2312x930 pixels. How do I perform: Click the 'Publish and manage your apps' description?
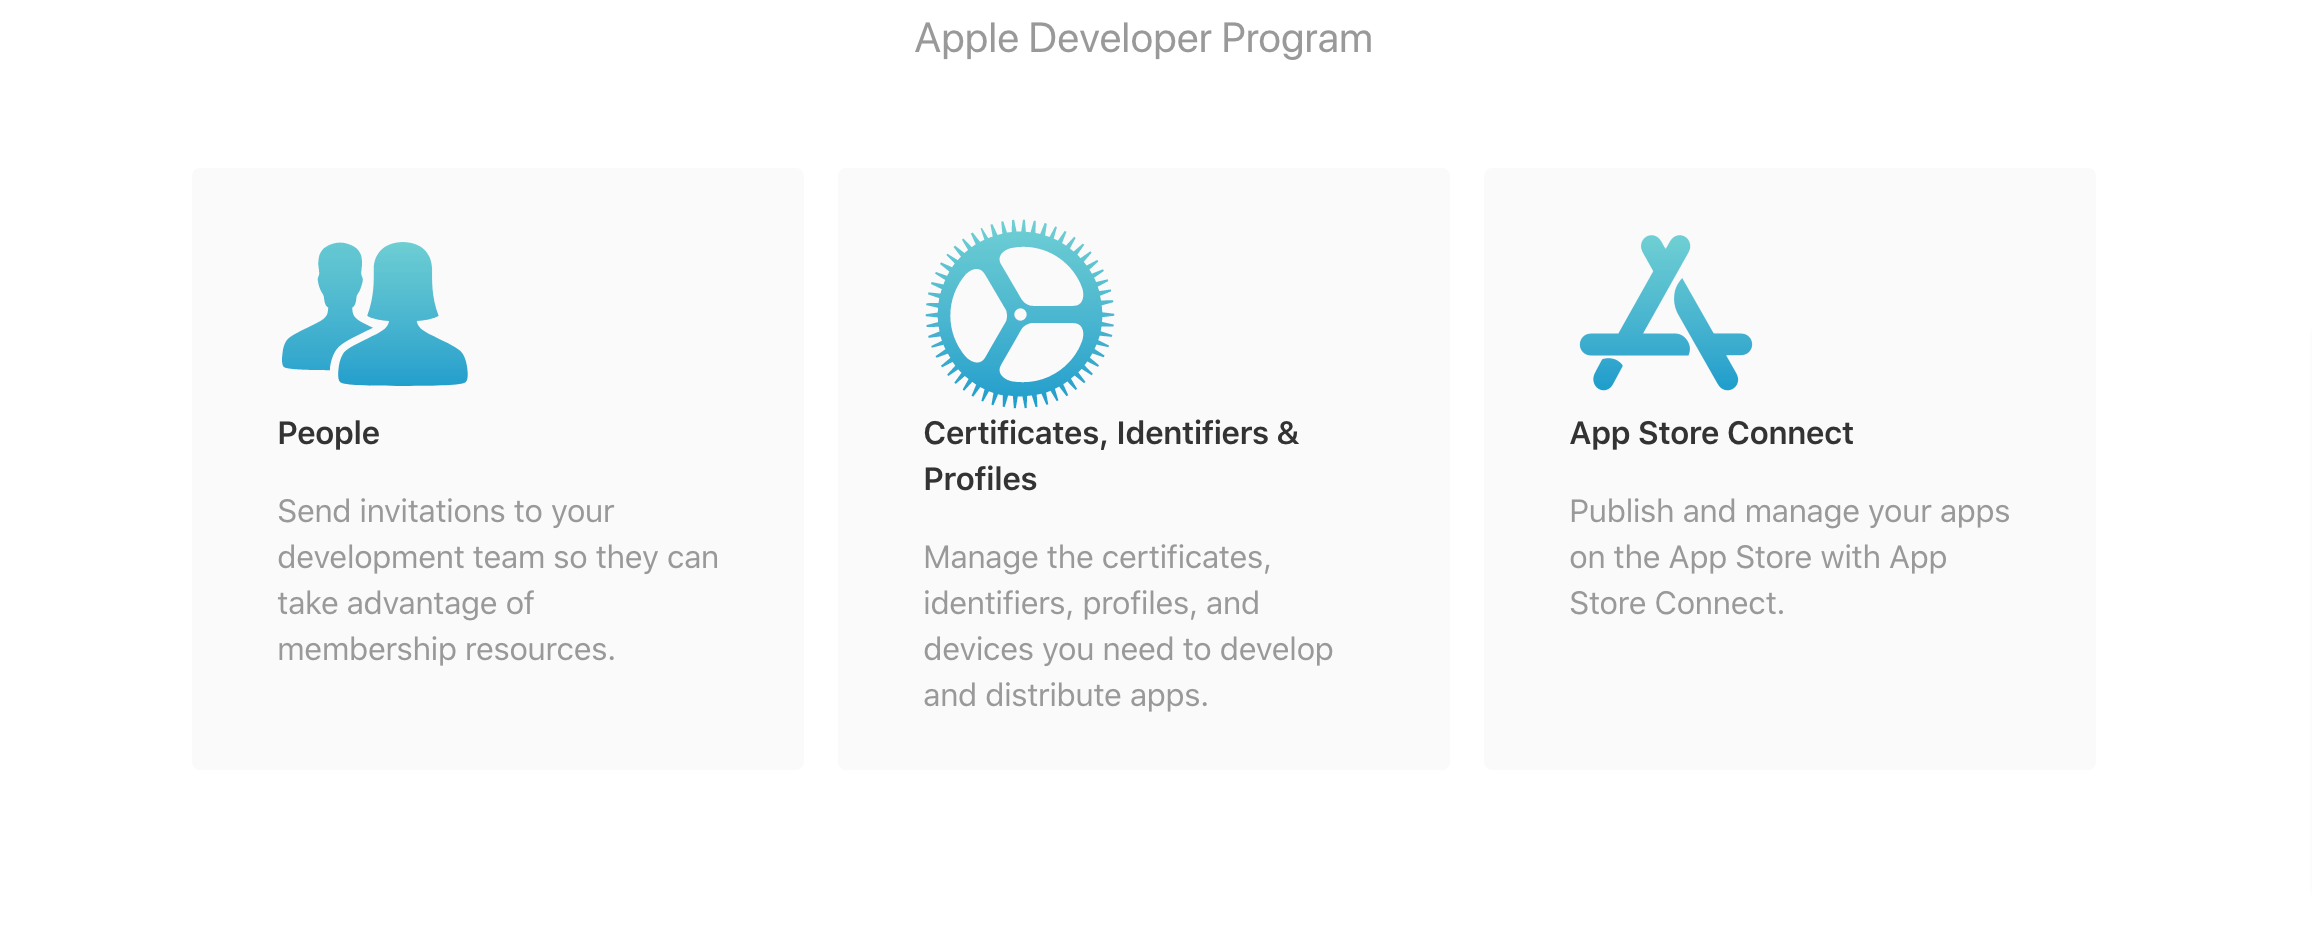tap(1789, 557)
